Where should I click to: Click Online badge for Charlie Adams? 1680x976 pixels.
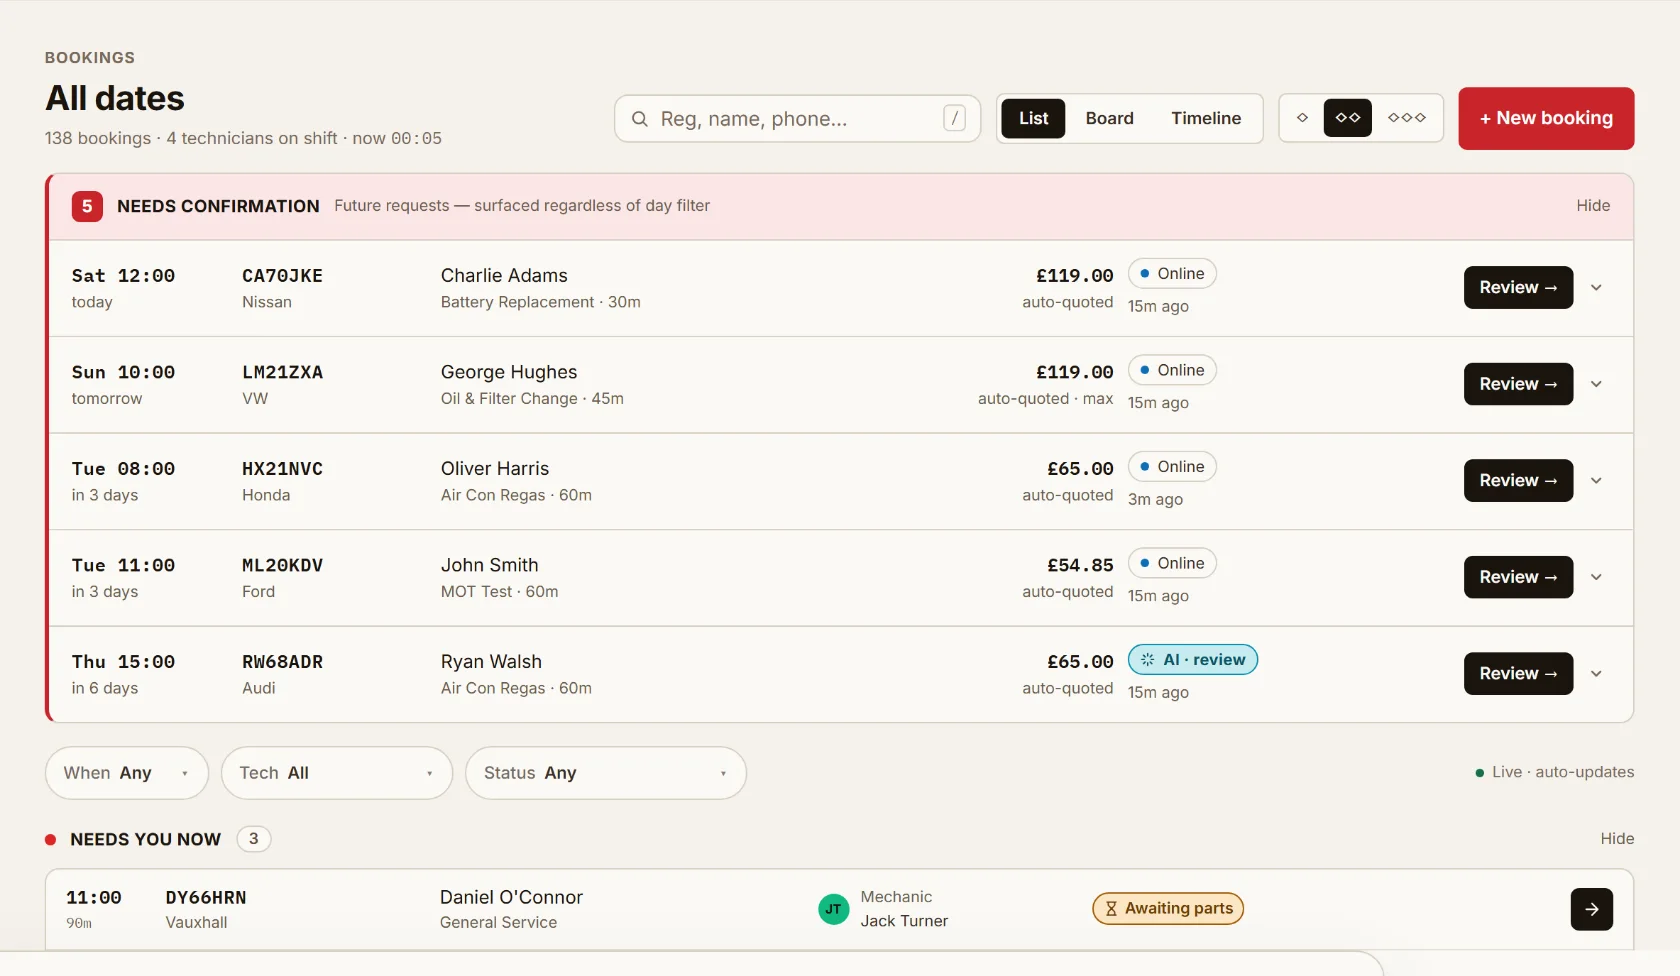(x=1172, y=274)
